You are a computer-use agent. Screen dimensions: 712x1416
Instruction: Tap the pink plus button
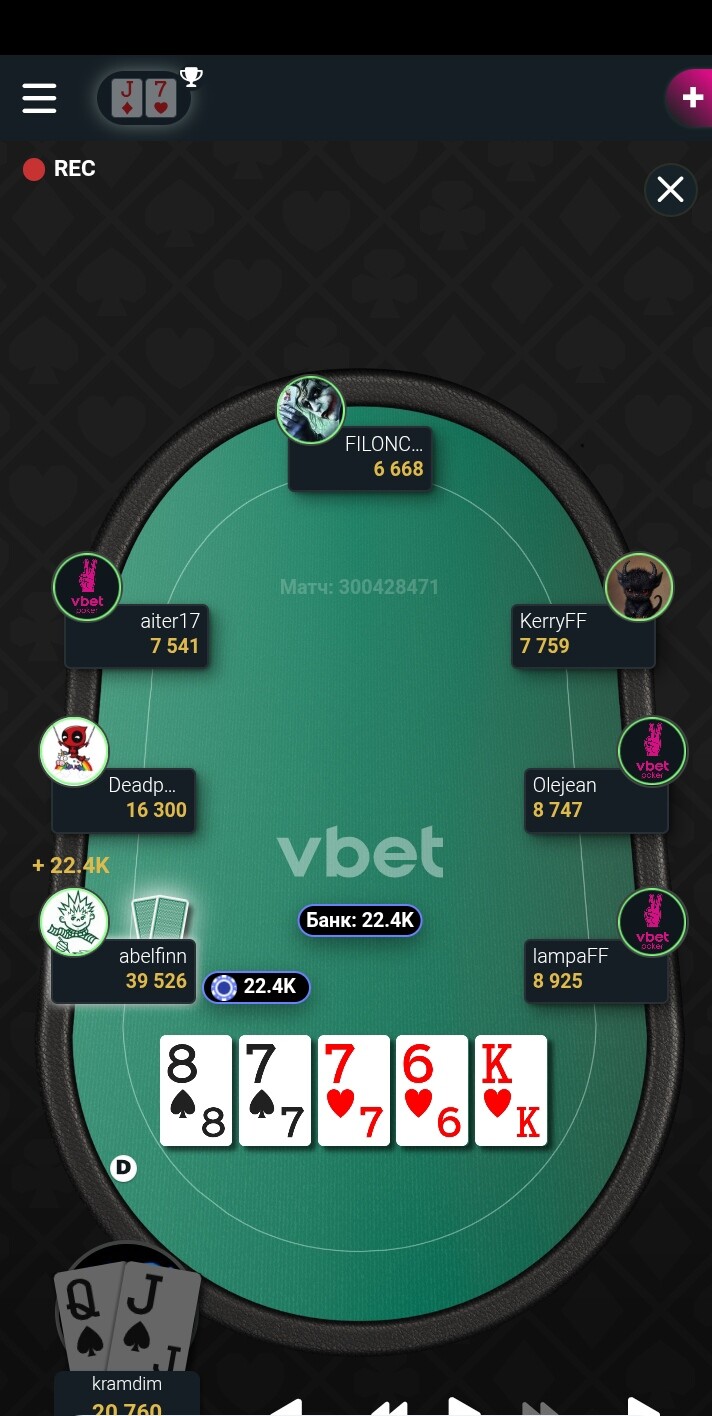pos(691,97)
